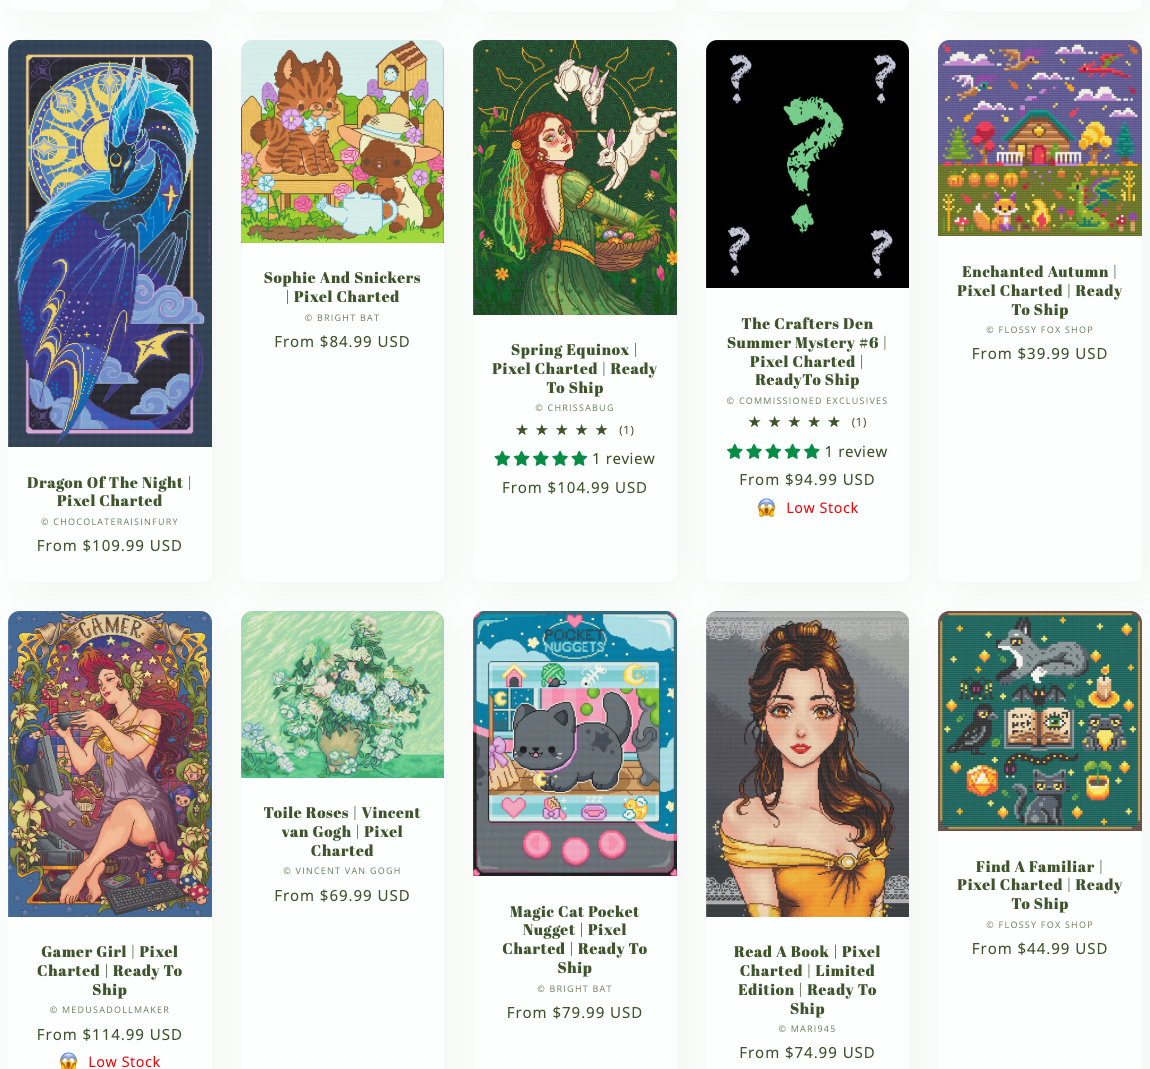This screenshot has height=1069, width=1150.
Task: Open the Find A Familiar title link
Action: pyautogui.click(x=1039, y=885)
